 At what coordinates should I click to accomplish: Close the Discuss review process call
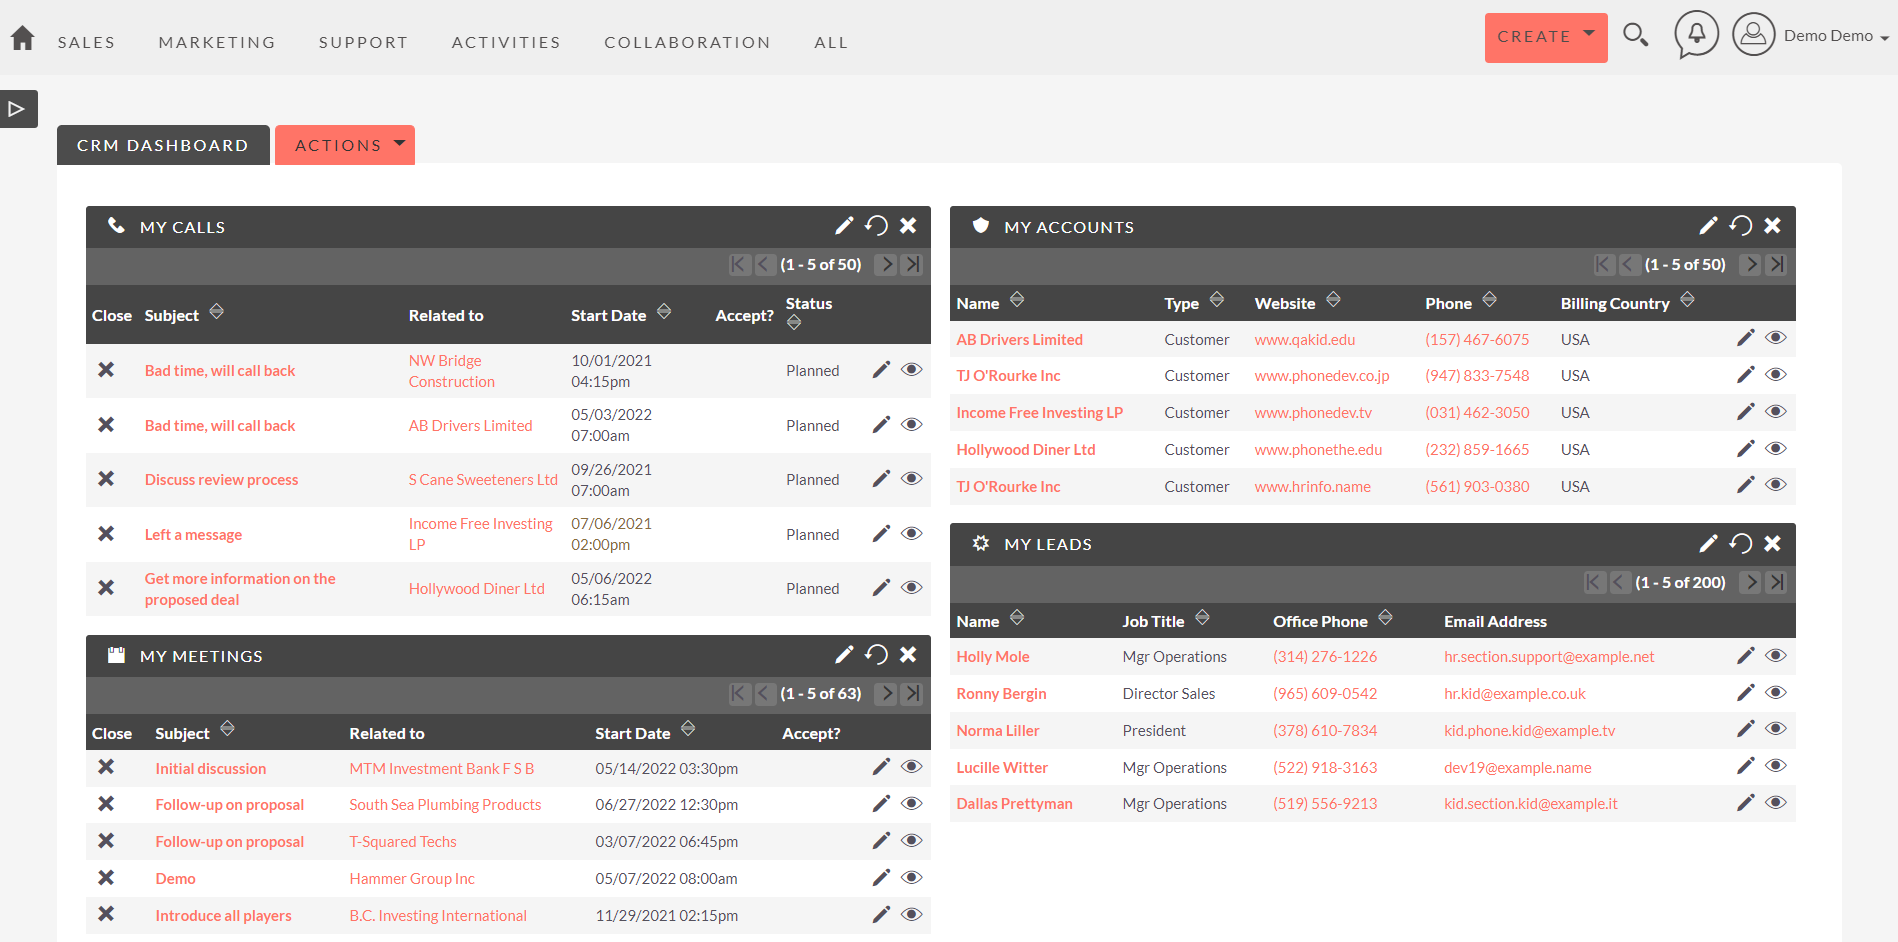[106, 479]
